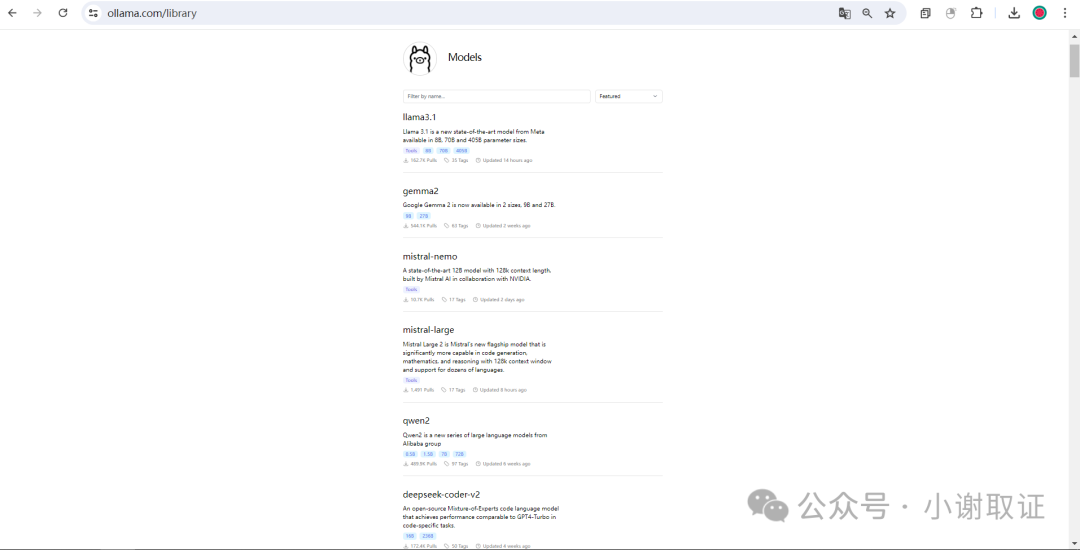Viewport: 1080px width, 550px height.
Task: Click the 7B tag under qwen2
Action: click(444, 454)
